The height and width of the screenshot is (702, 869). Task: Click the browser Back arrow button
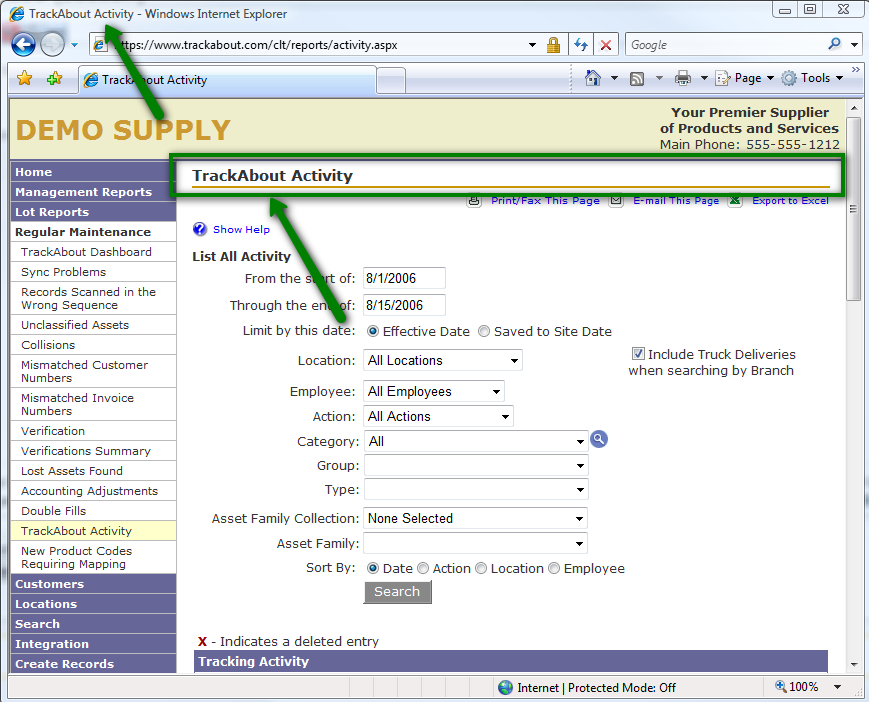[23, 44]
